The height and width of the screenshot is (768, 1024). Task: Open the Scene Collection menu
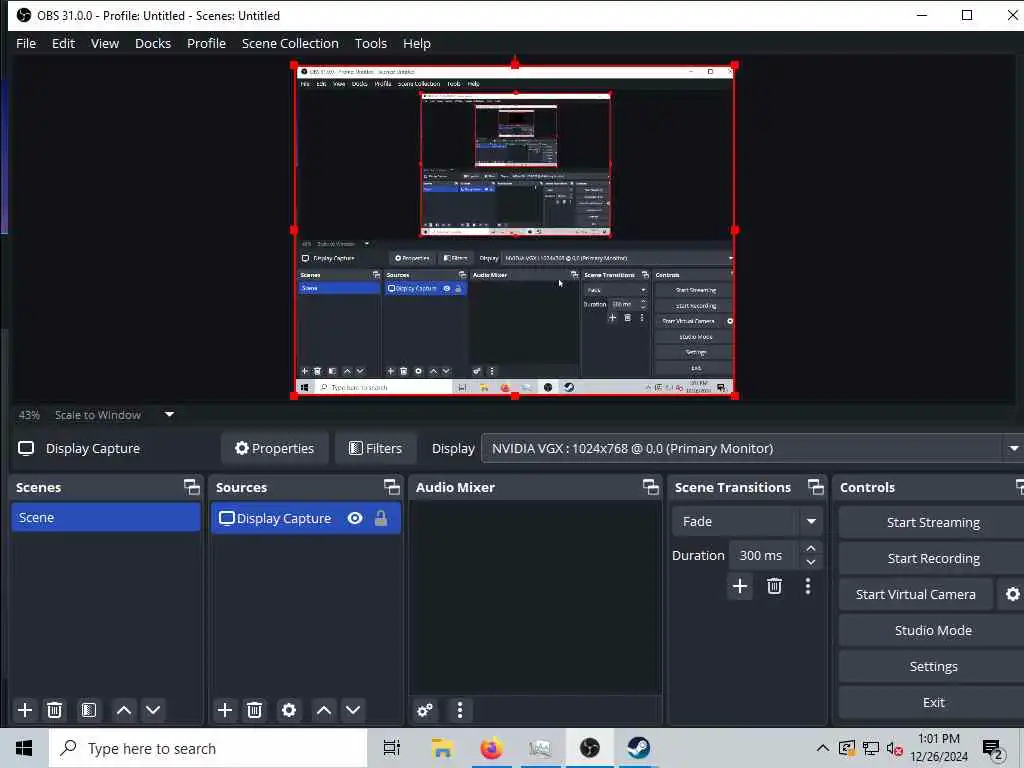(290, 43)
